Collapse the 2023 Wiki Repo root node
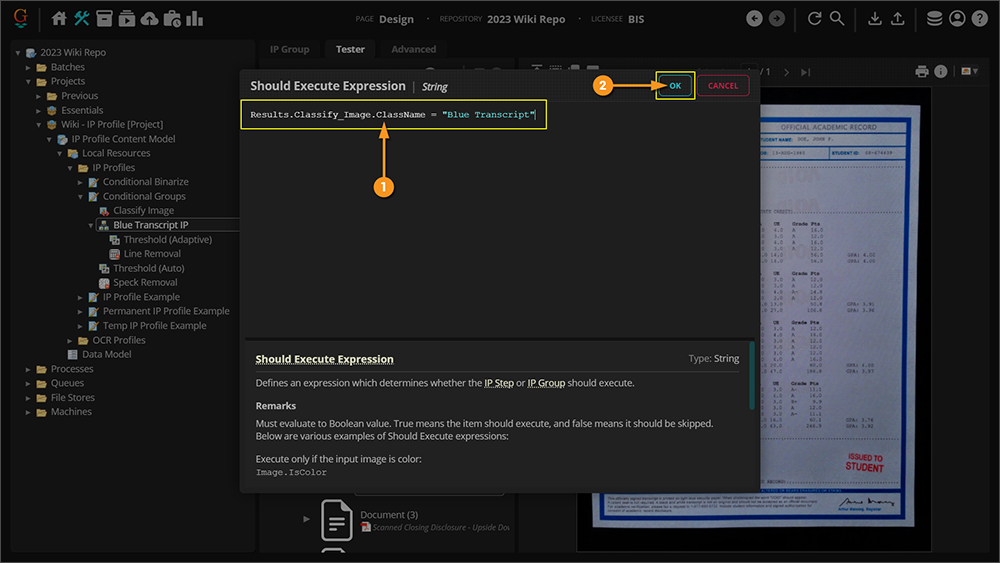The image size is (1000, 563). (18, 53)
